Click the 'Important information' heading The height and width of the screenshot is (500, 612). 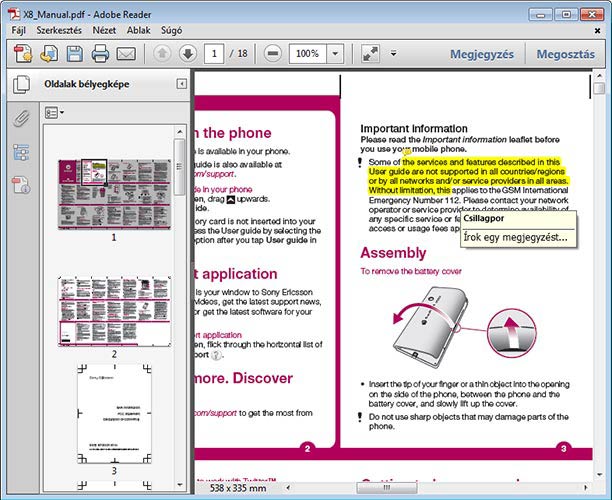point(414,129)
